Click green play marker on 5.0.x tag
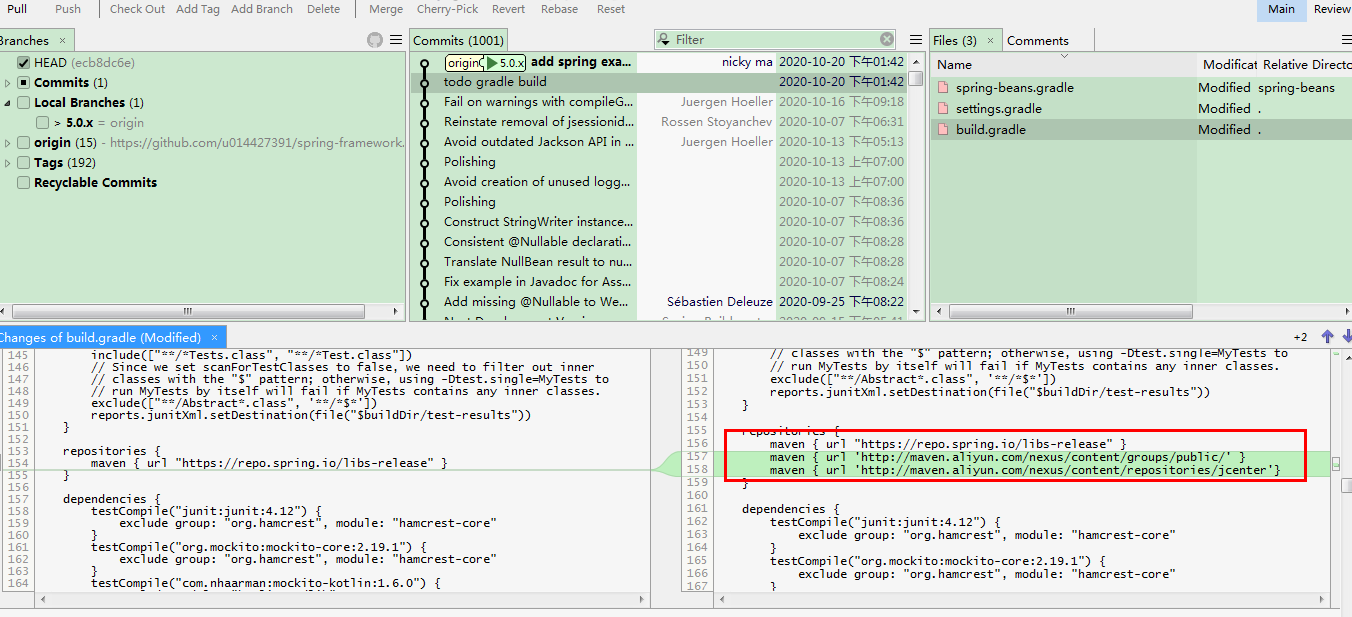Screen dimensions: 1352x617 click(x=492, y=63)
